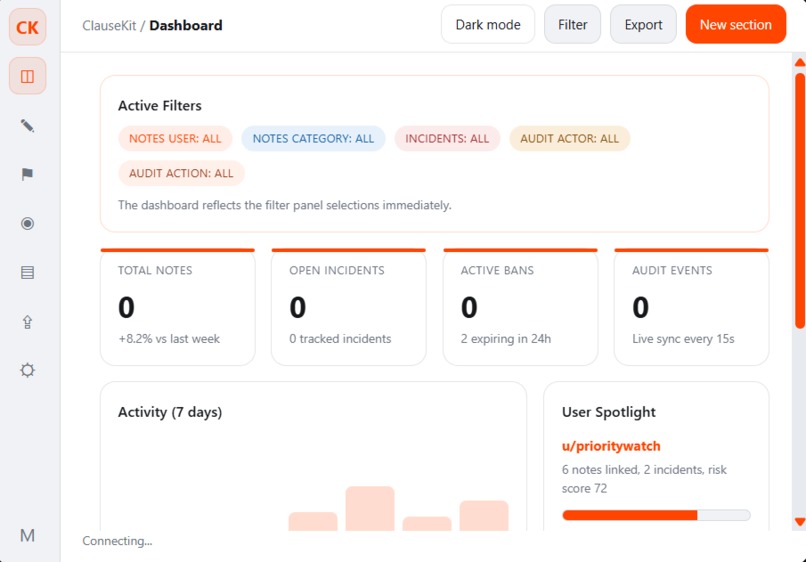Click the '2 expiring in 24h' text
This screenshot has height=562, width=806.
point(505,339)
